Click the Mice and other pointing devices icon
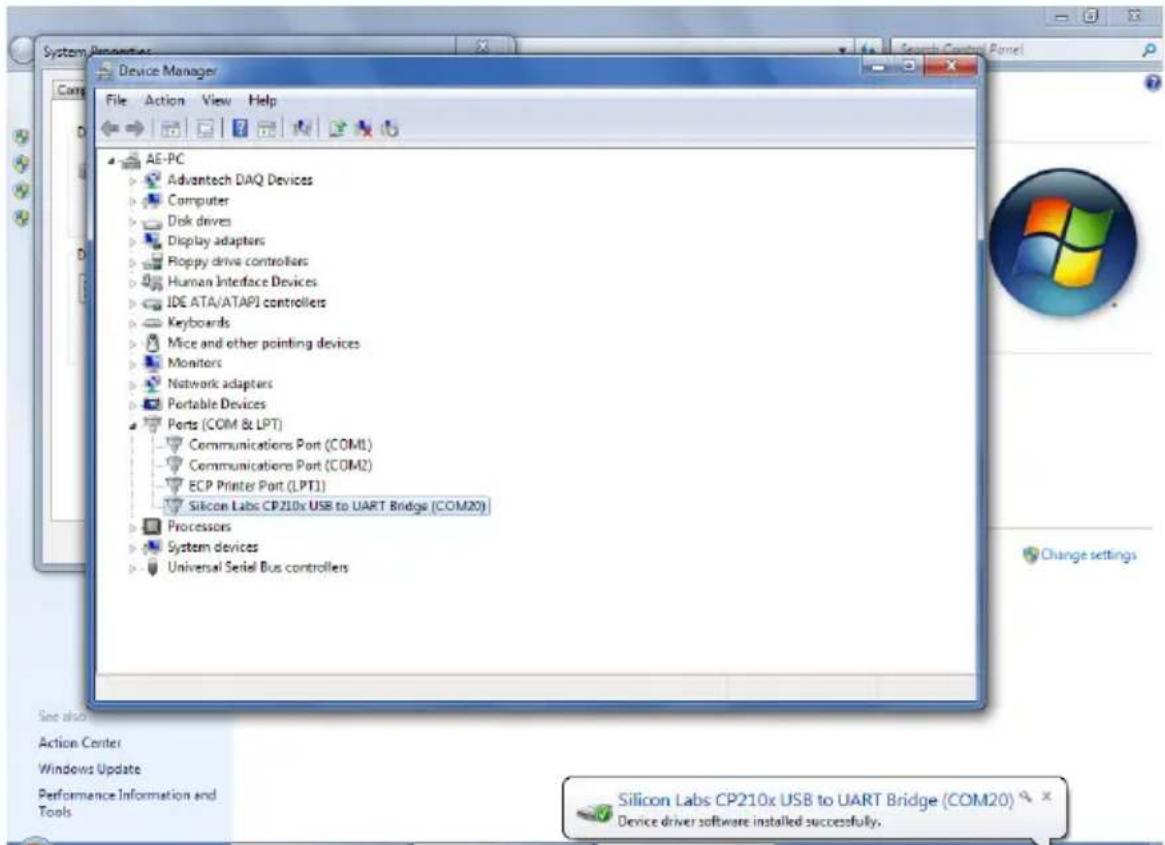This screenshot has height=845, width=1165. (x=152, y=343)
